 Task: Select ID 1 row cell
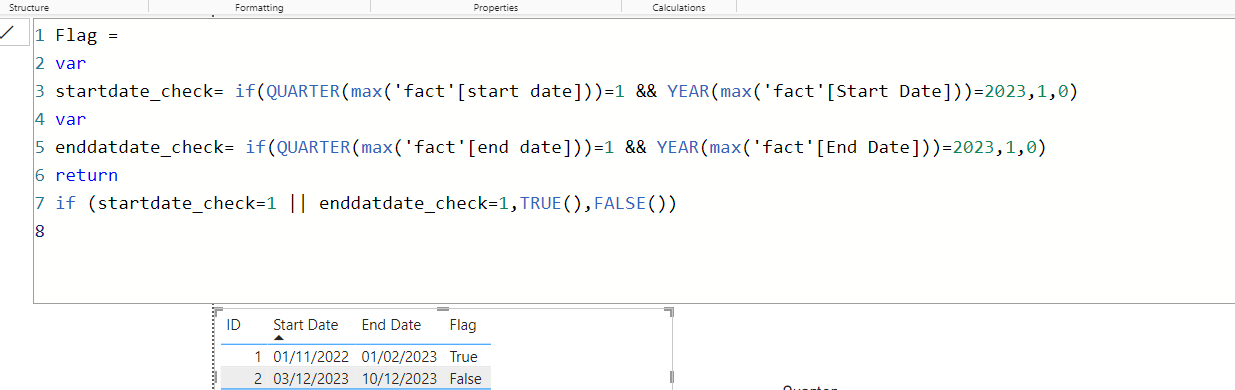tap(257, 357)
